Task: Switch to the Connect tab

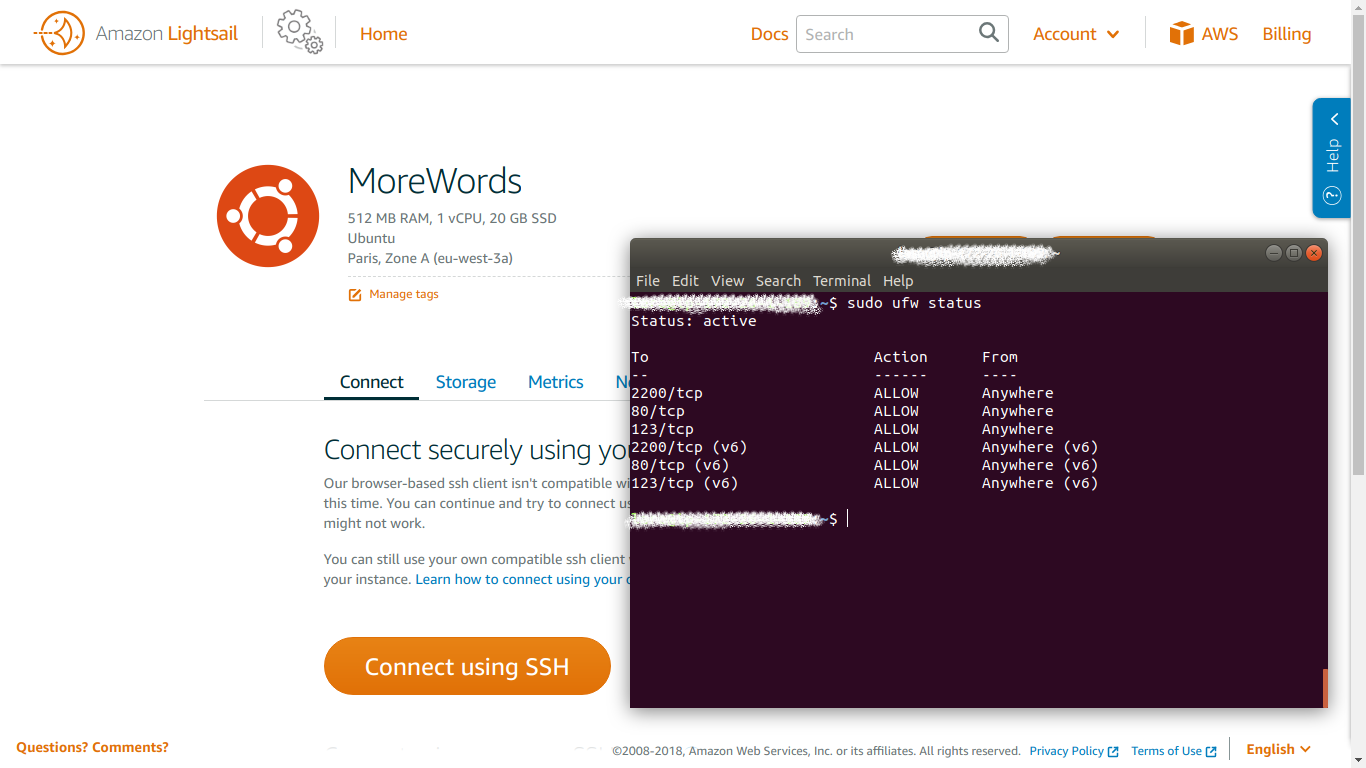Action: [371, 382]
